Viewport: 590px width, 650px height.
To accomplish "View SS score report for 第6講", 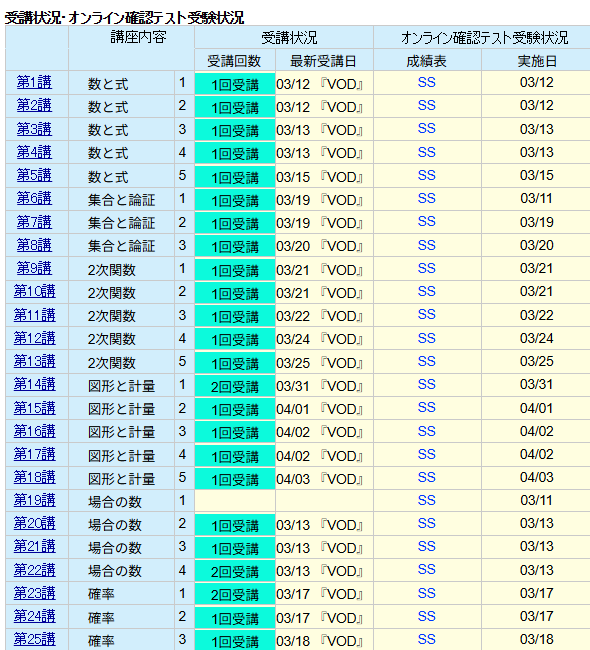I will [427, 198].
